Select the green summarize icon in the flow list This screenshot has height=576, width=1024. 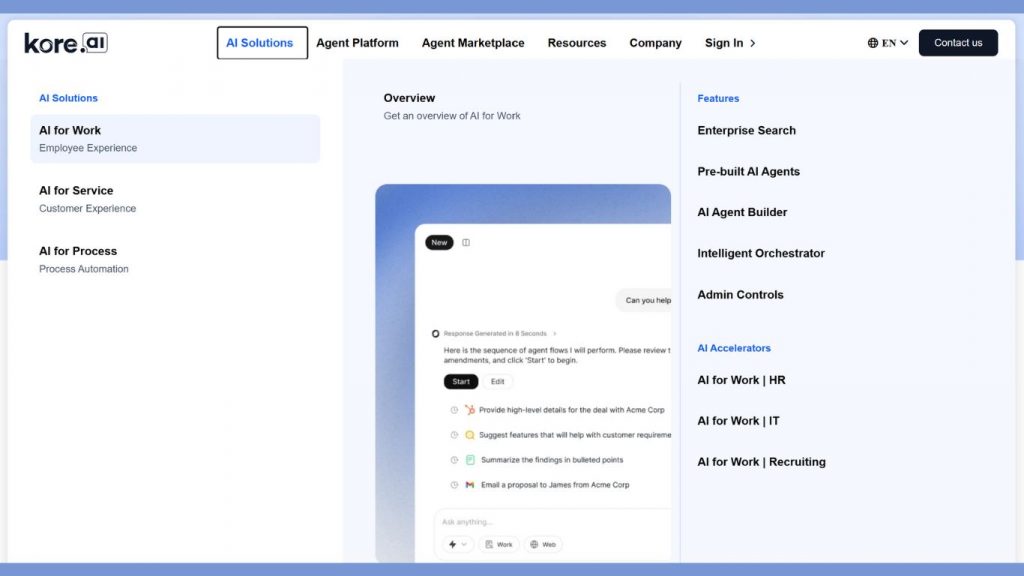[470, 460]
